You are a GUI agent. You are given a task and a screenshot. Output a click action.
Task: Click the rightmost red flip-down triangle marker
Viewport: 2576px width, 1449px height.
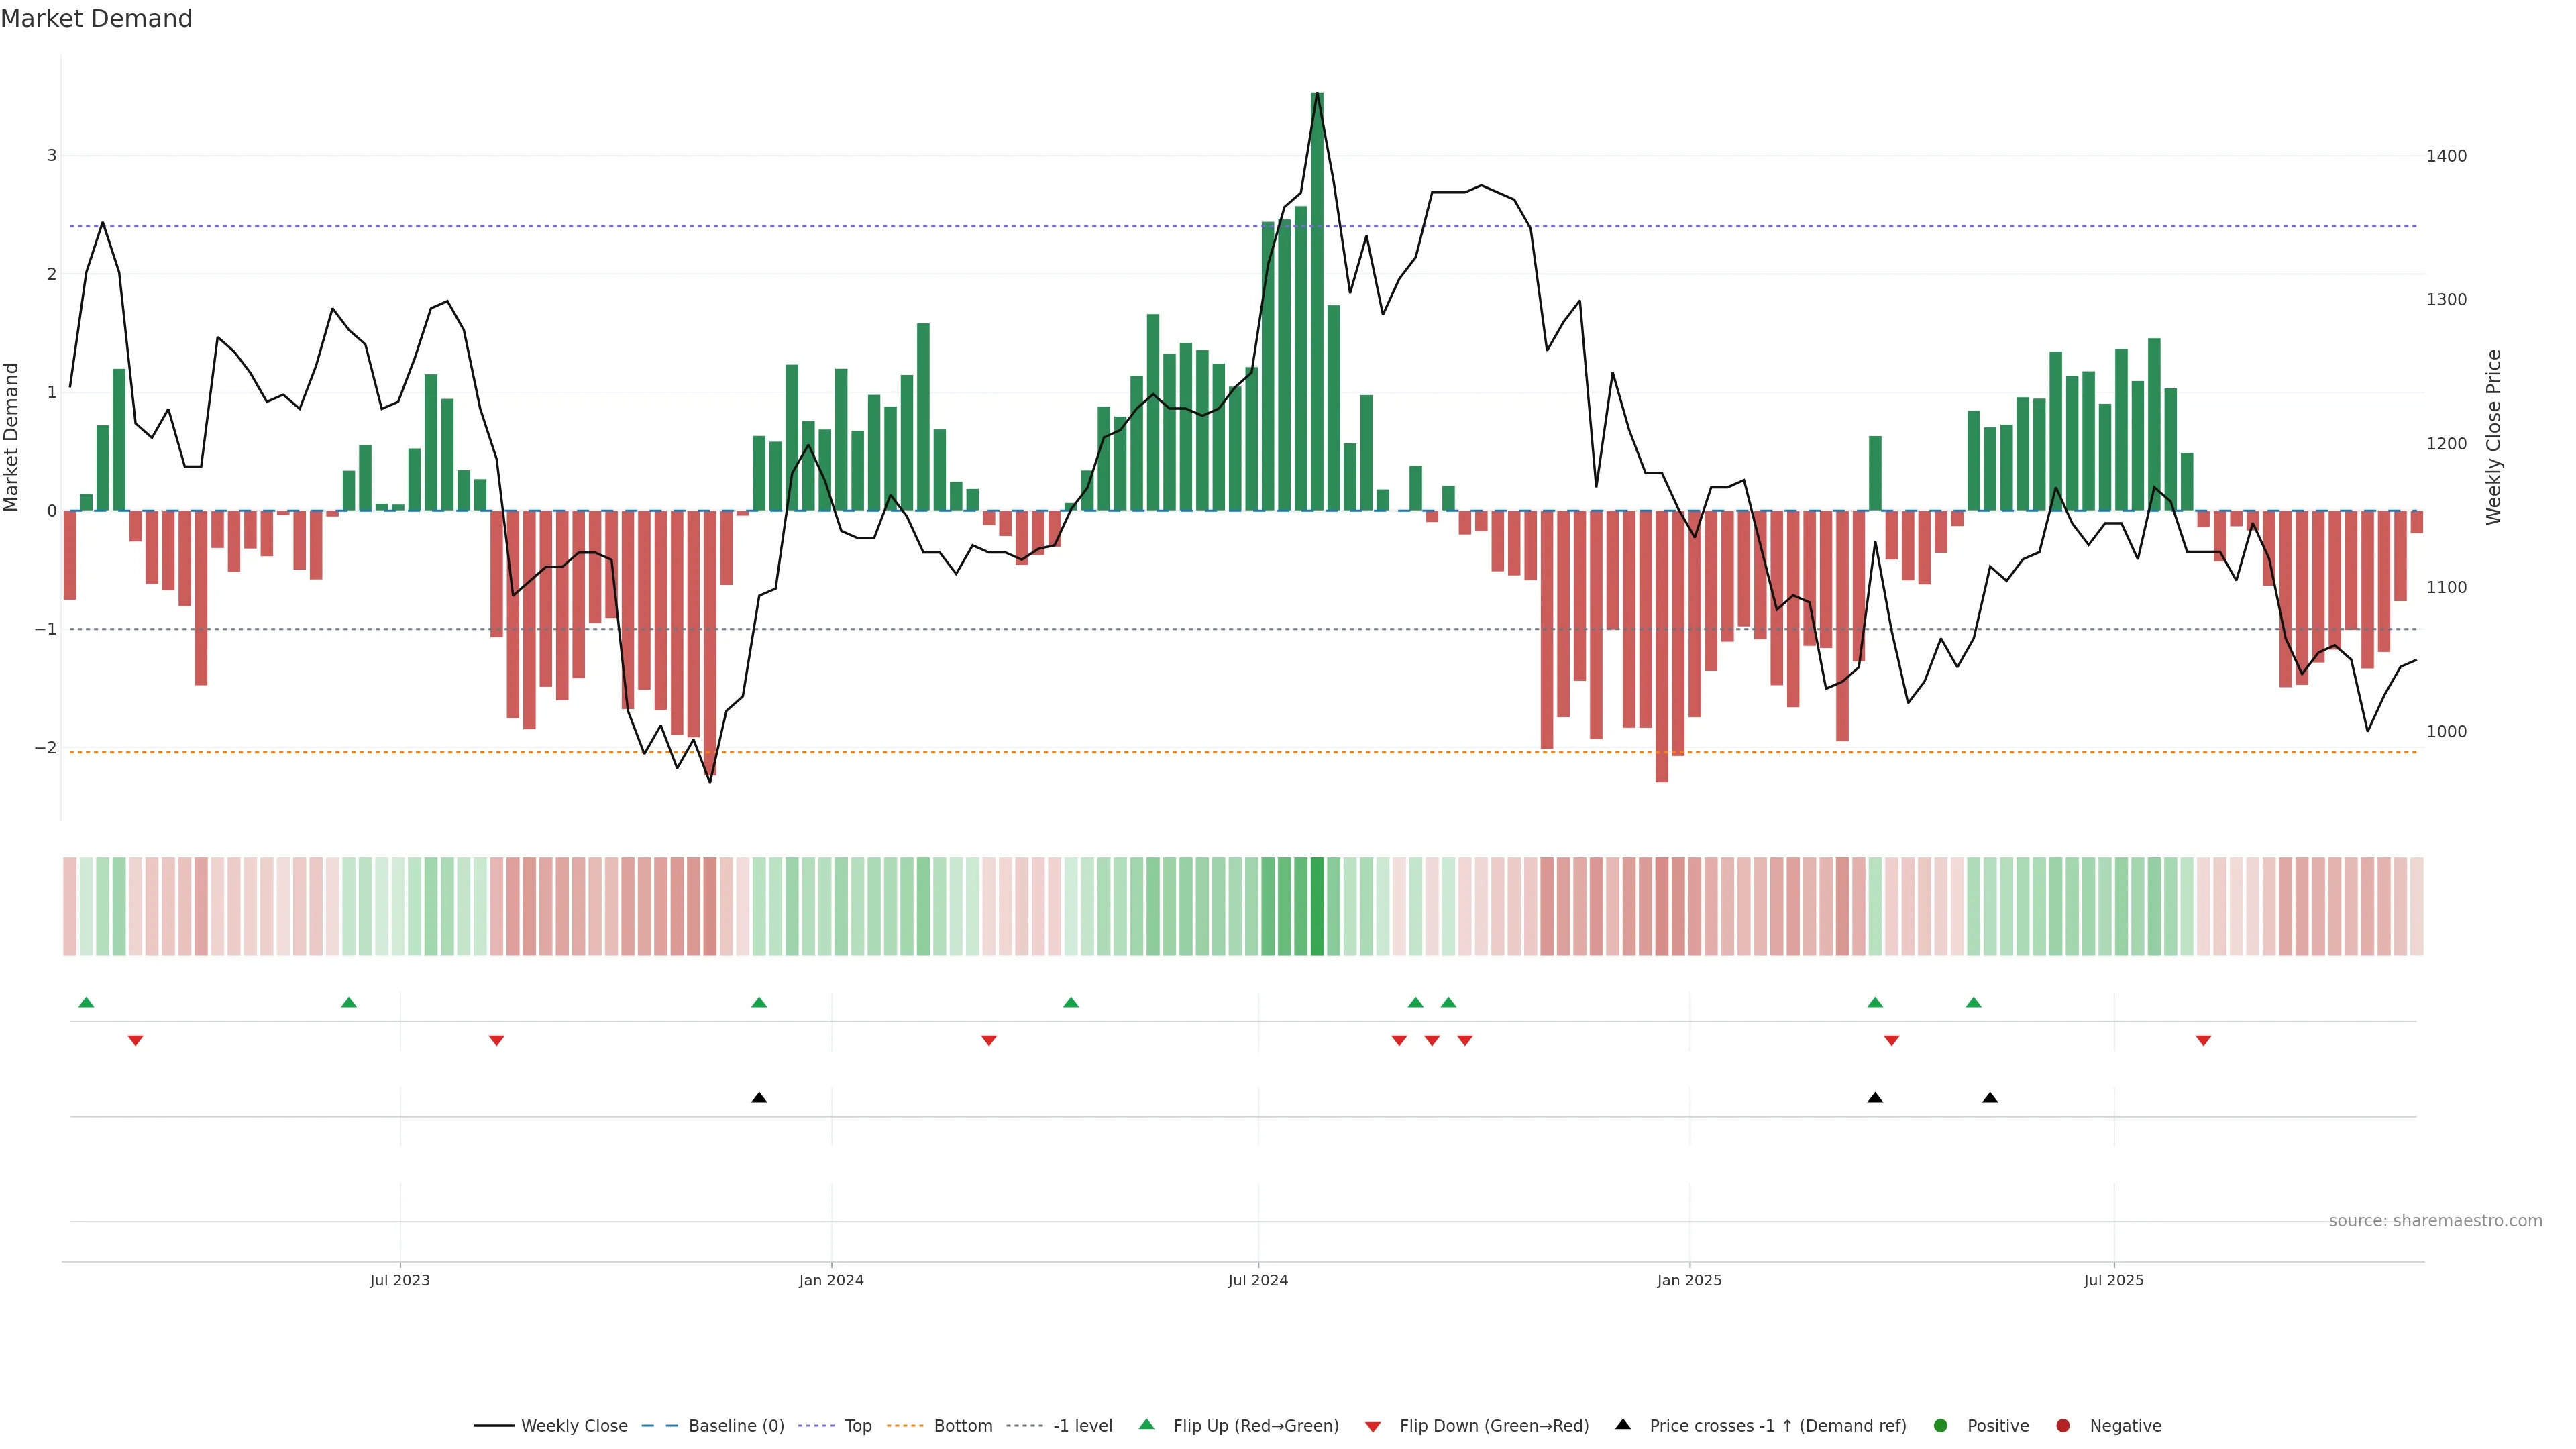(2203, 1041)
